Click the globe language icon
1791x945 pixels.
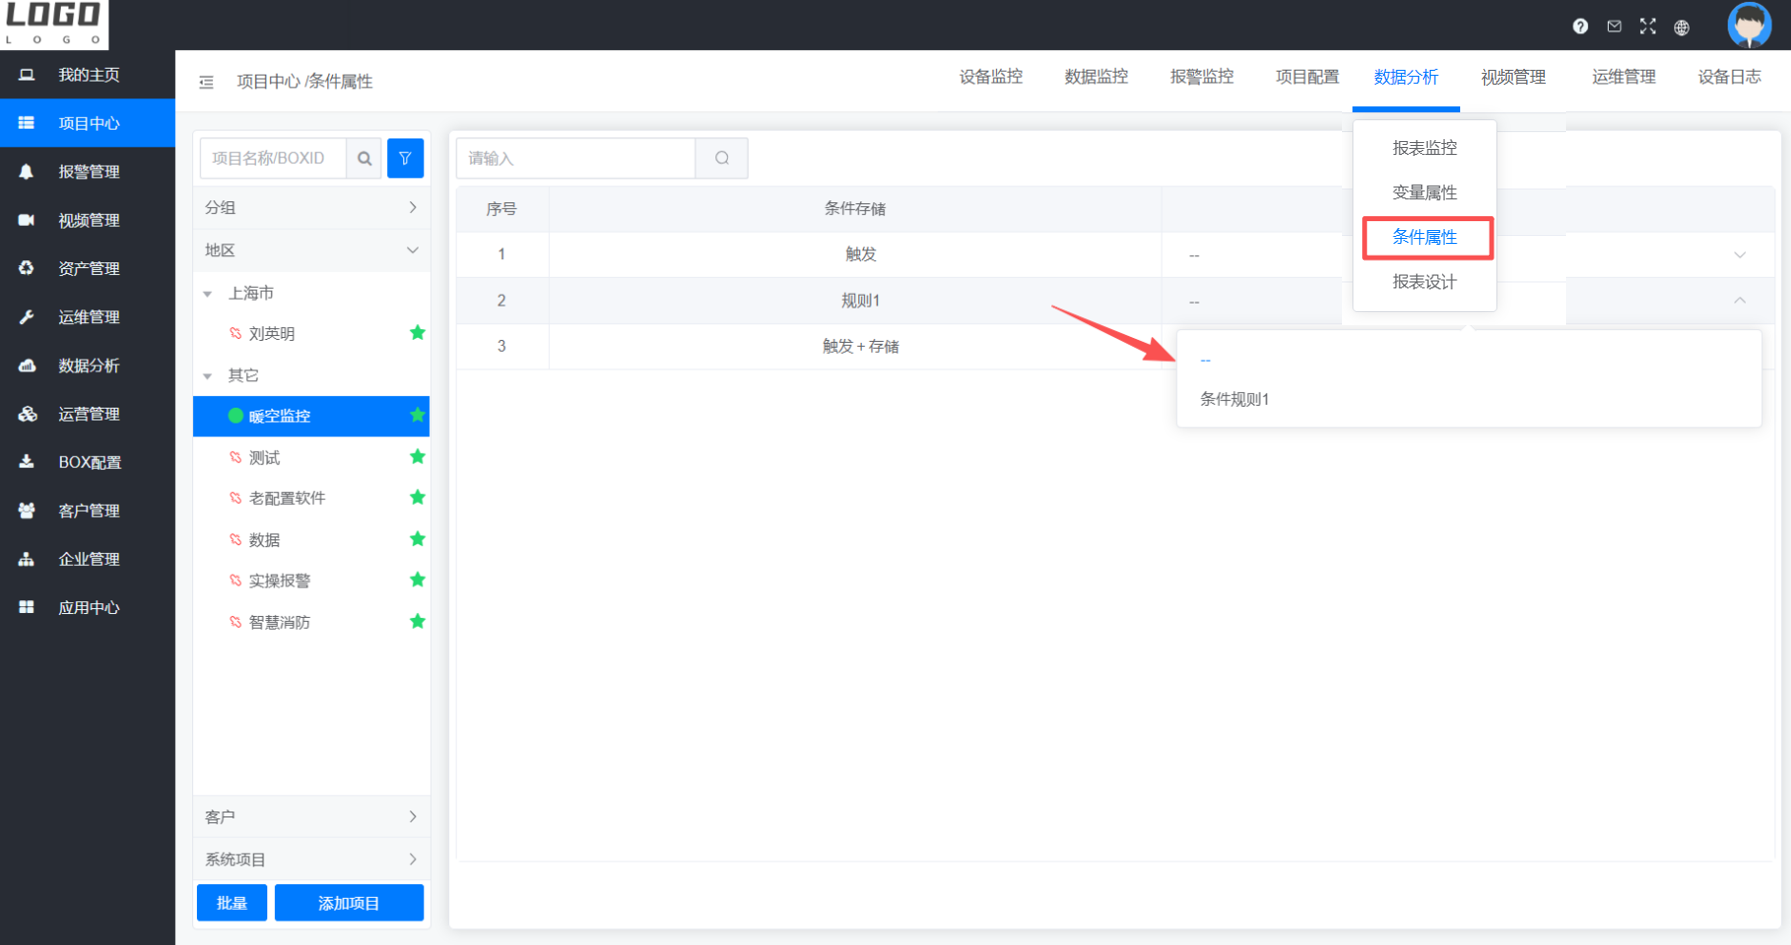coord(1682,28)
